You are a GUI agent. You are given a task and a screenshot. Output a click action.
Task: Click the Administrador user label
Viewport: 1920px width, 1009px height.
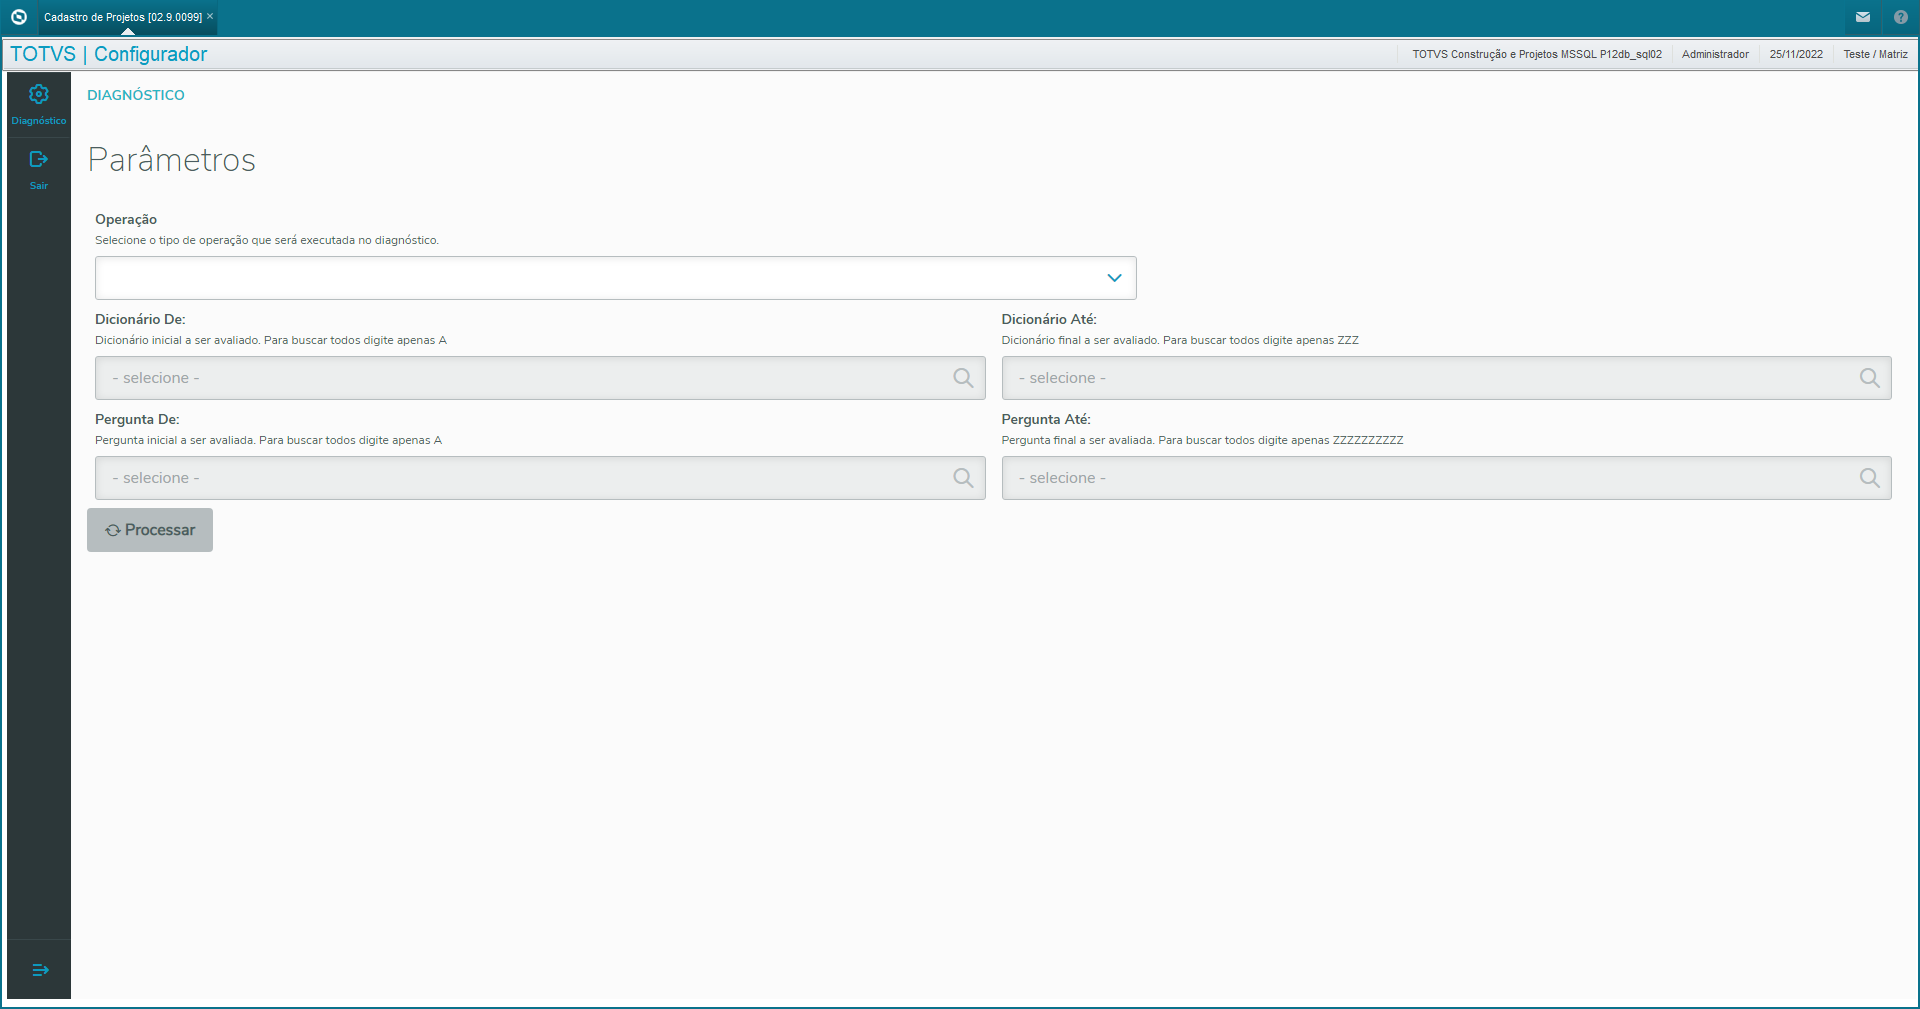tap(1715, 54)
